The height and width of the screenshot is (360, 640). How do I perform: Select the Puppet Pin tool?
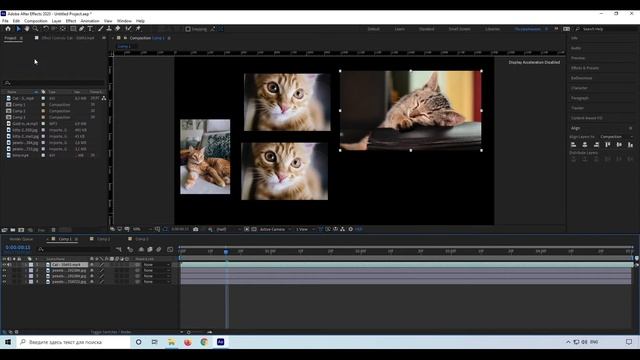(x=138, y=29)
